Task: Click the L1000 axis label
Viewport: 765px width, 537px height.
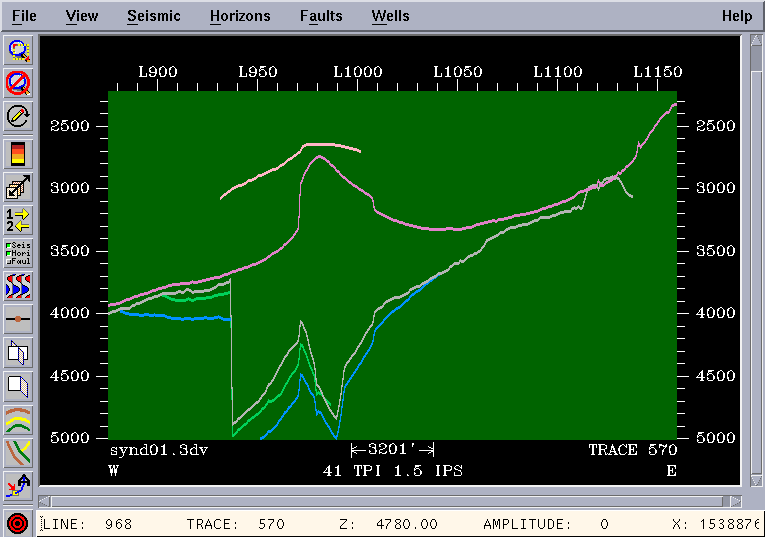Action: (x=358, y=72)
